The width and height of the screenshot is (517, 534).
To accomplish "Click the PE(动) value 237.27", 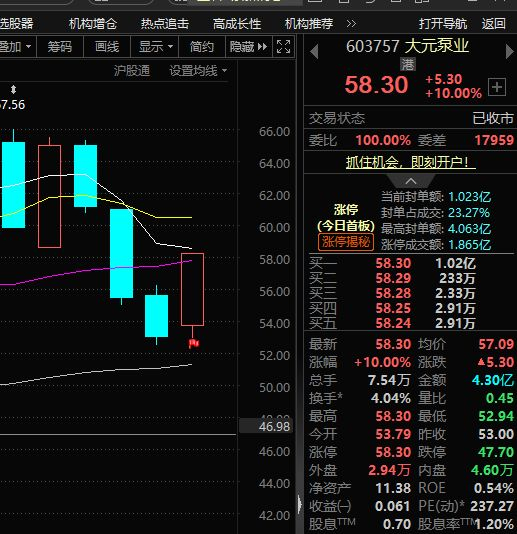I will [492, 506].
